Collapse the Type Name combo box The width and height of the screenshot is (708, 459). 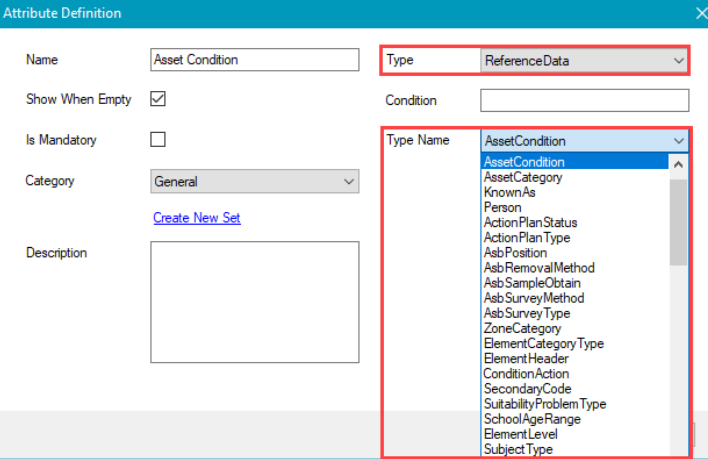click(679, 141)
